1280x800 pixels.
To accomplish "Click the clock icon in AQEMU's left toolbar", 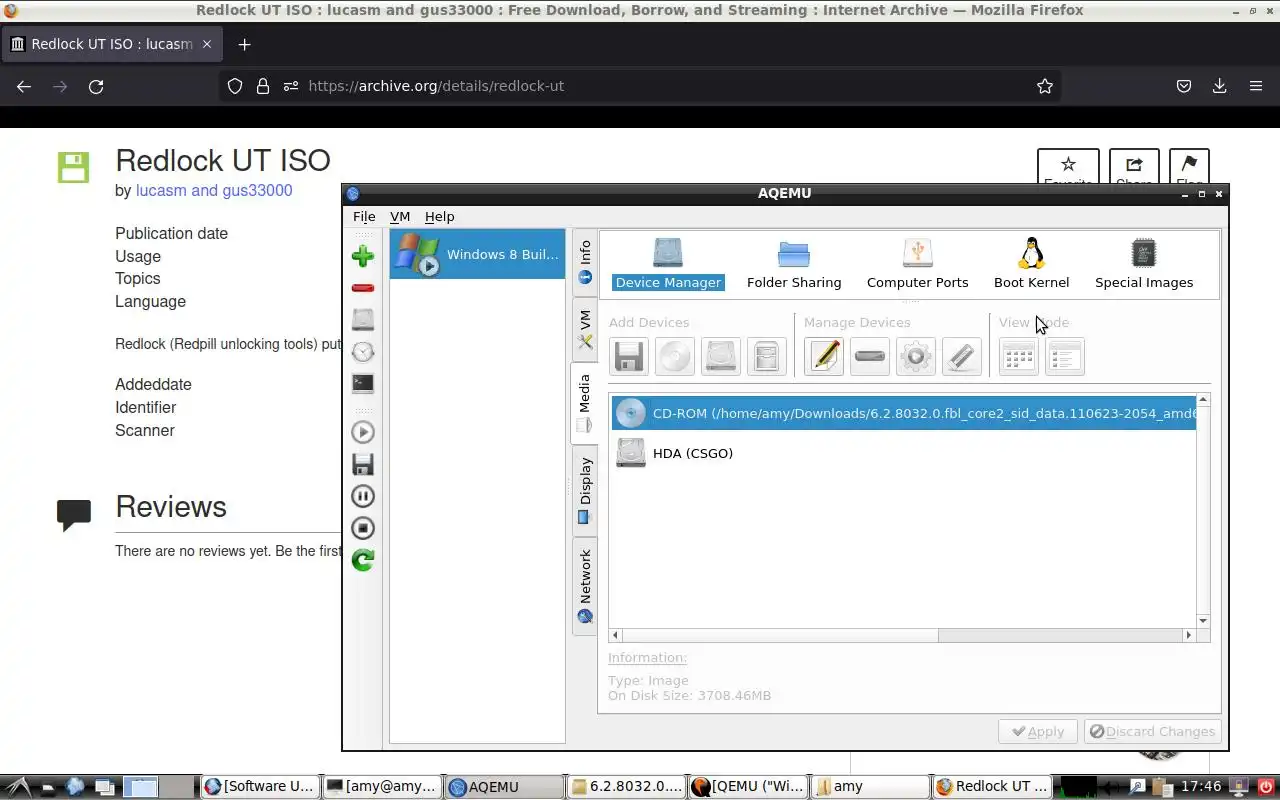I will (x=363, y=351).
